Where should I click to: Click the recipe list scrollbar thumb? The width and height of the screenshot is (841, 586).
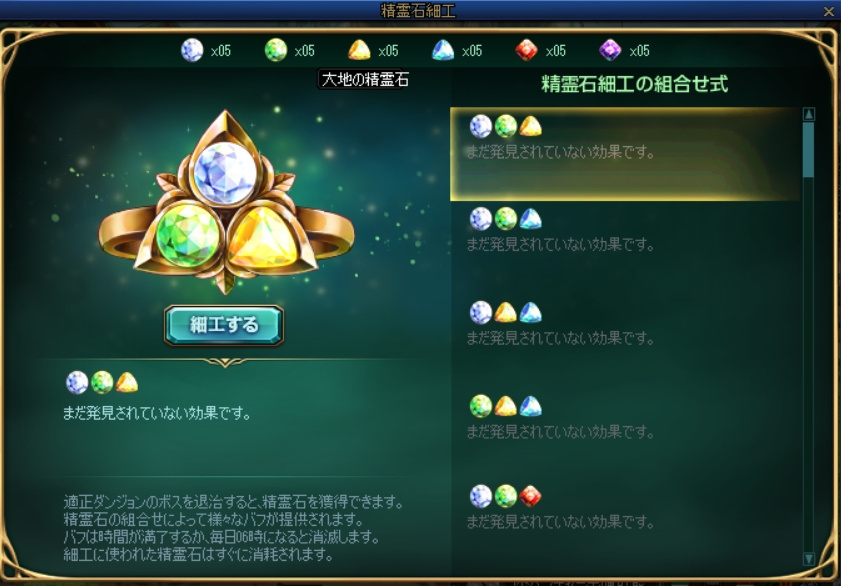(809, 150)
